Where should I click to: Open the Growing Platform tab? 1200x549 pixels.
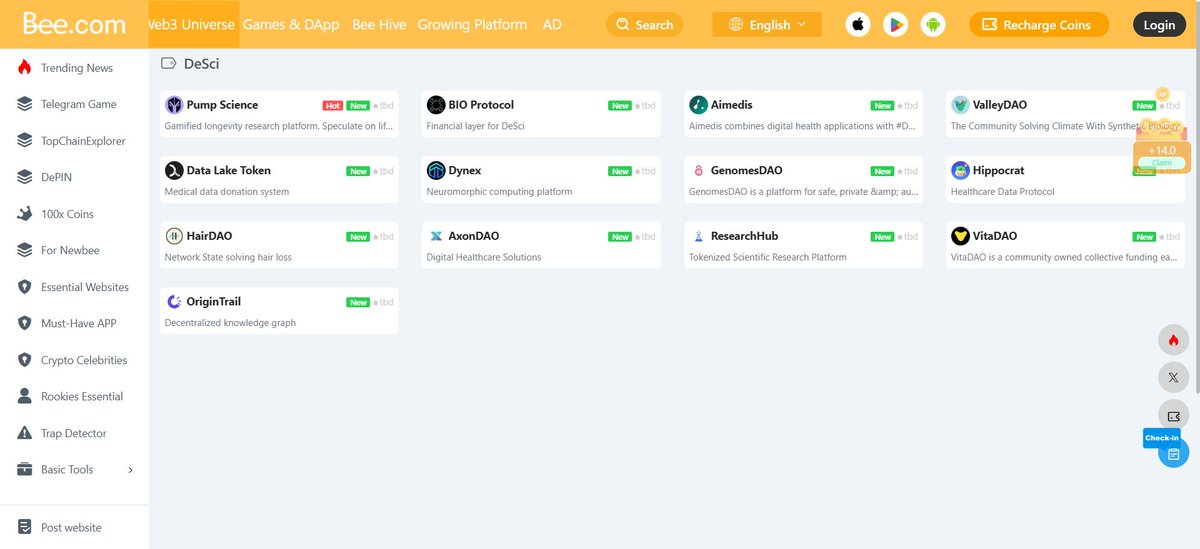click(x=472, y=24)
